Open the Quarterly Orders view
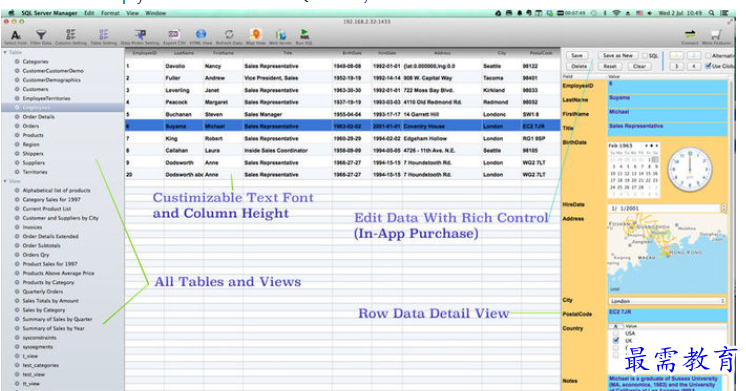The image size is (746, 391). (x=42, y=291)
